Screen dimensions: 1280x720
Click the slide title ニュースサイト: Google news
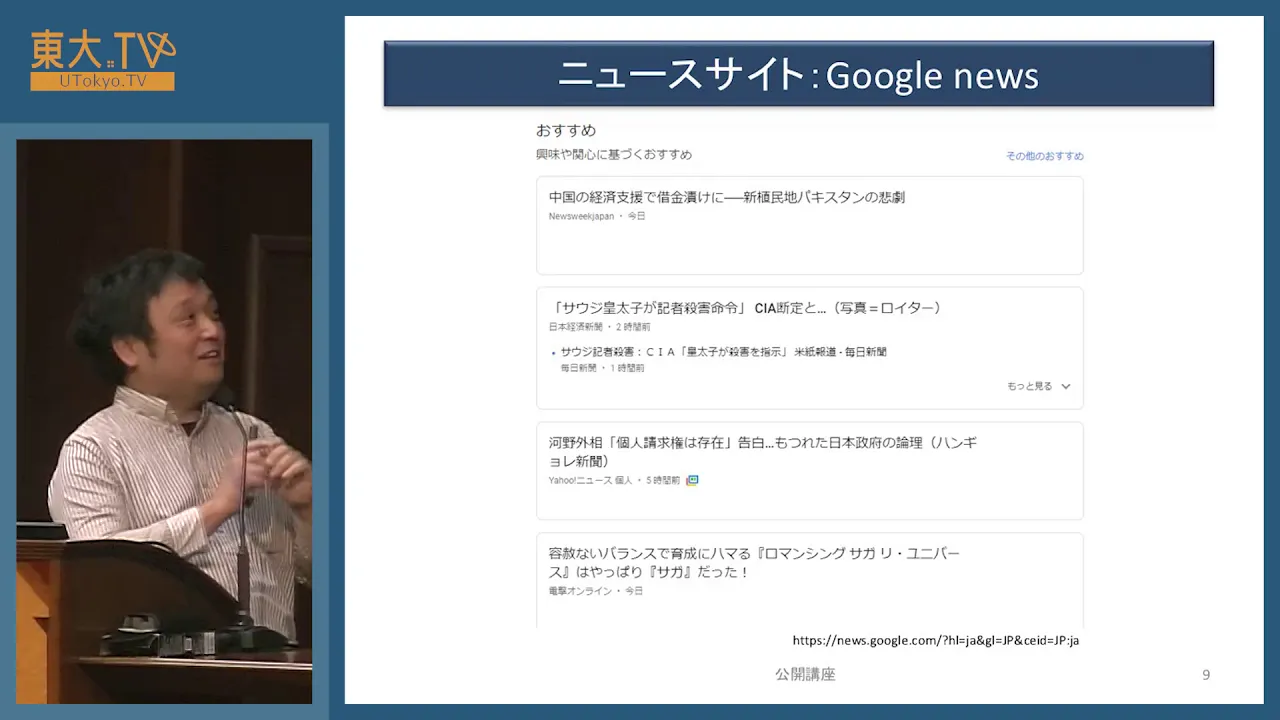pyautogui.click(x=798, y=74)
